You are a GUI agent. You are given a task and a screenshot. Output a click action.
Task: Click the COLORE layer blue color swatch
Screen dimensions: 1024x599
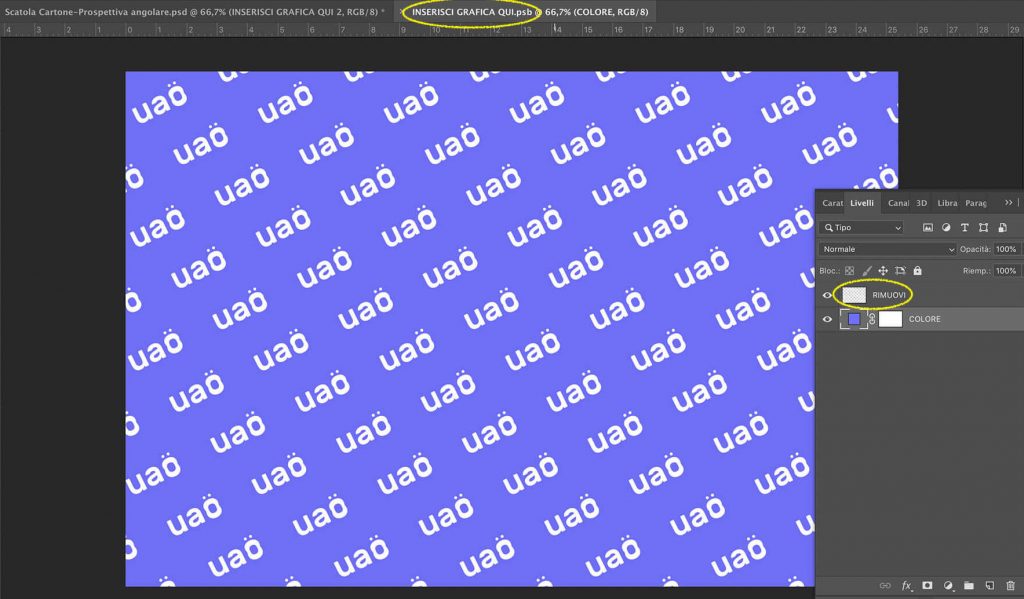(854, 320)
